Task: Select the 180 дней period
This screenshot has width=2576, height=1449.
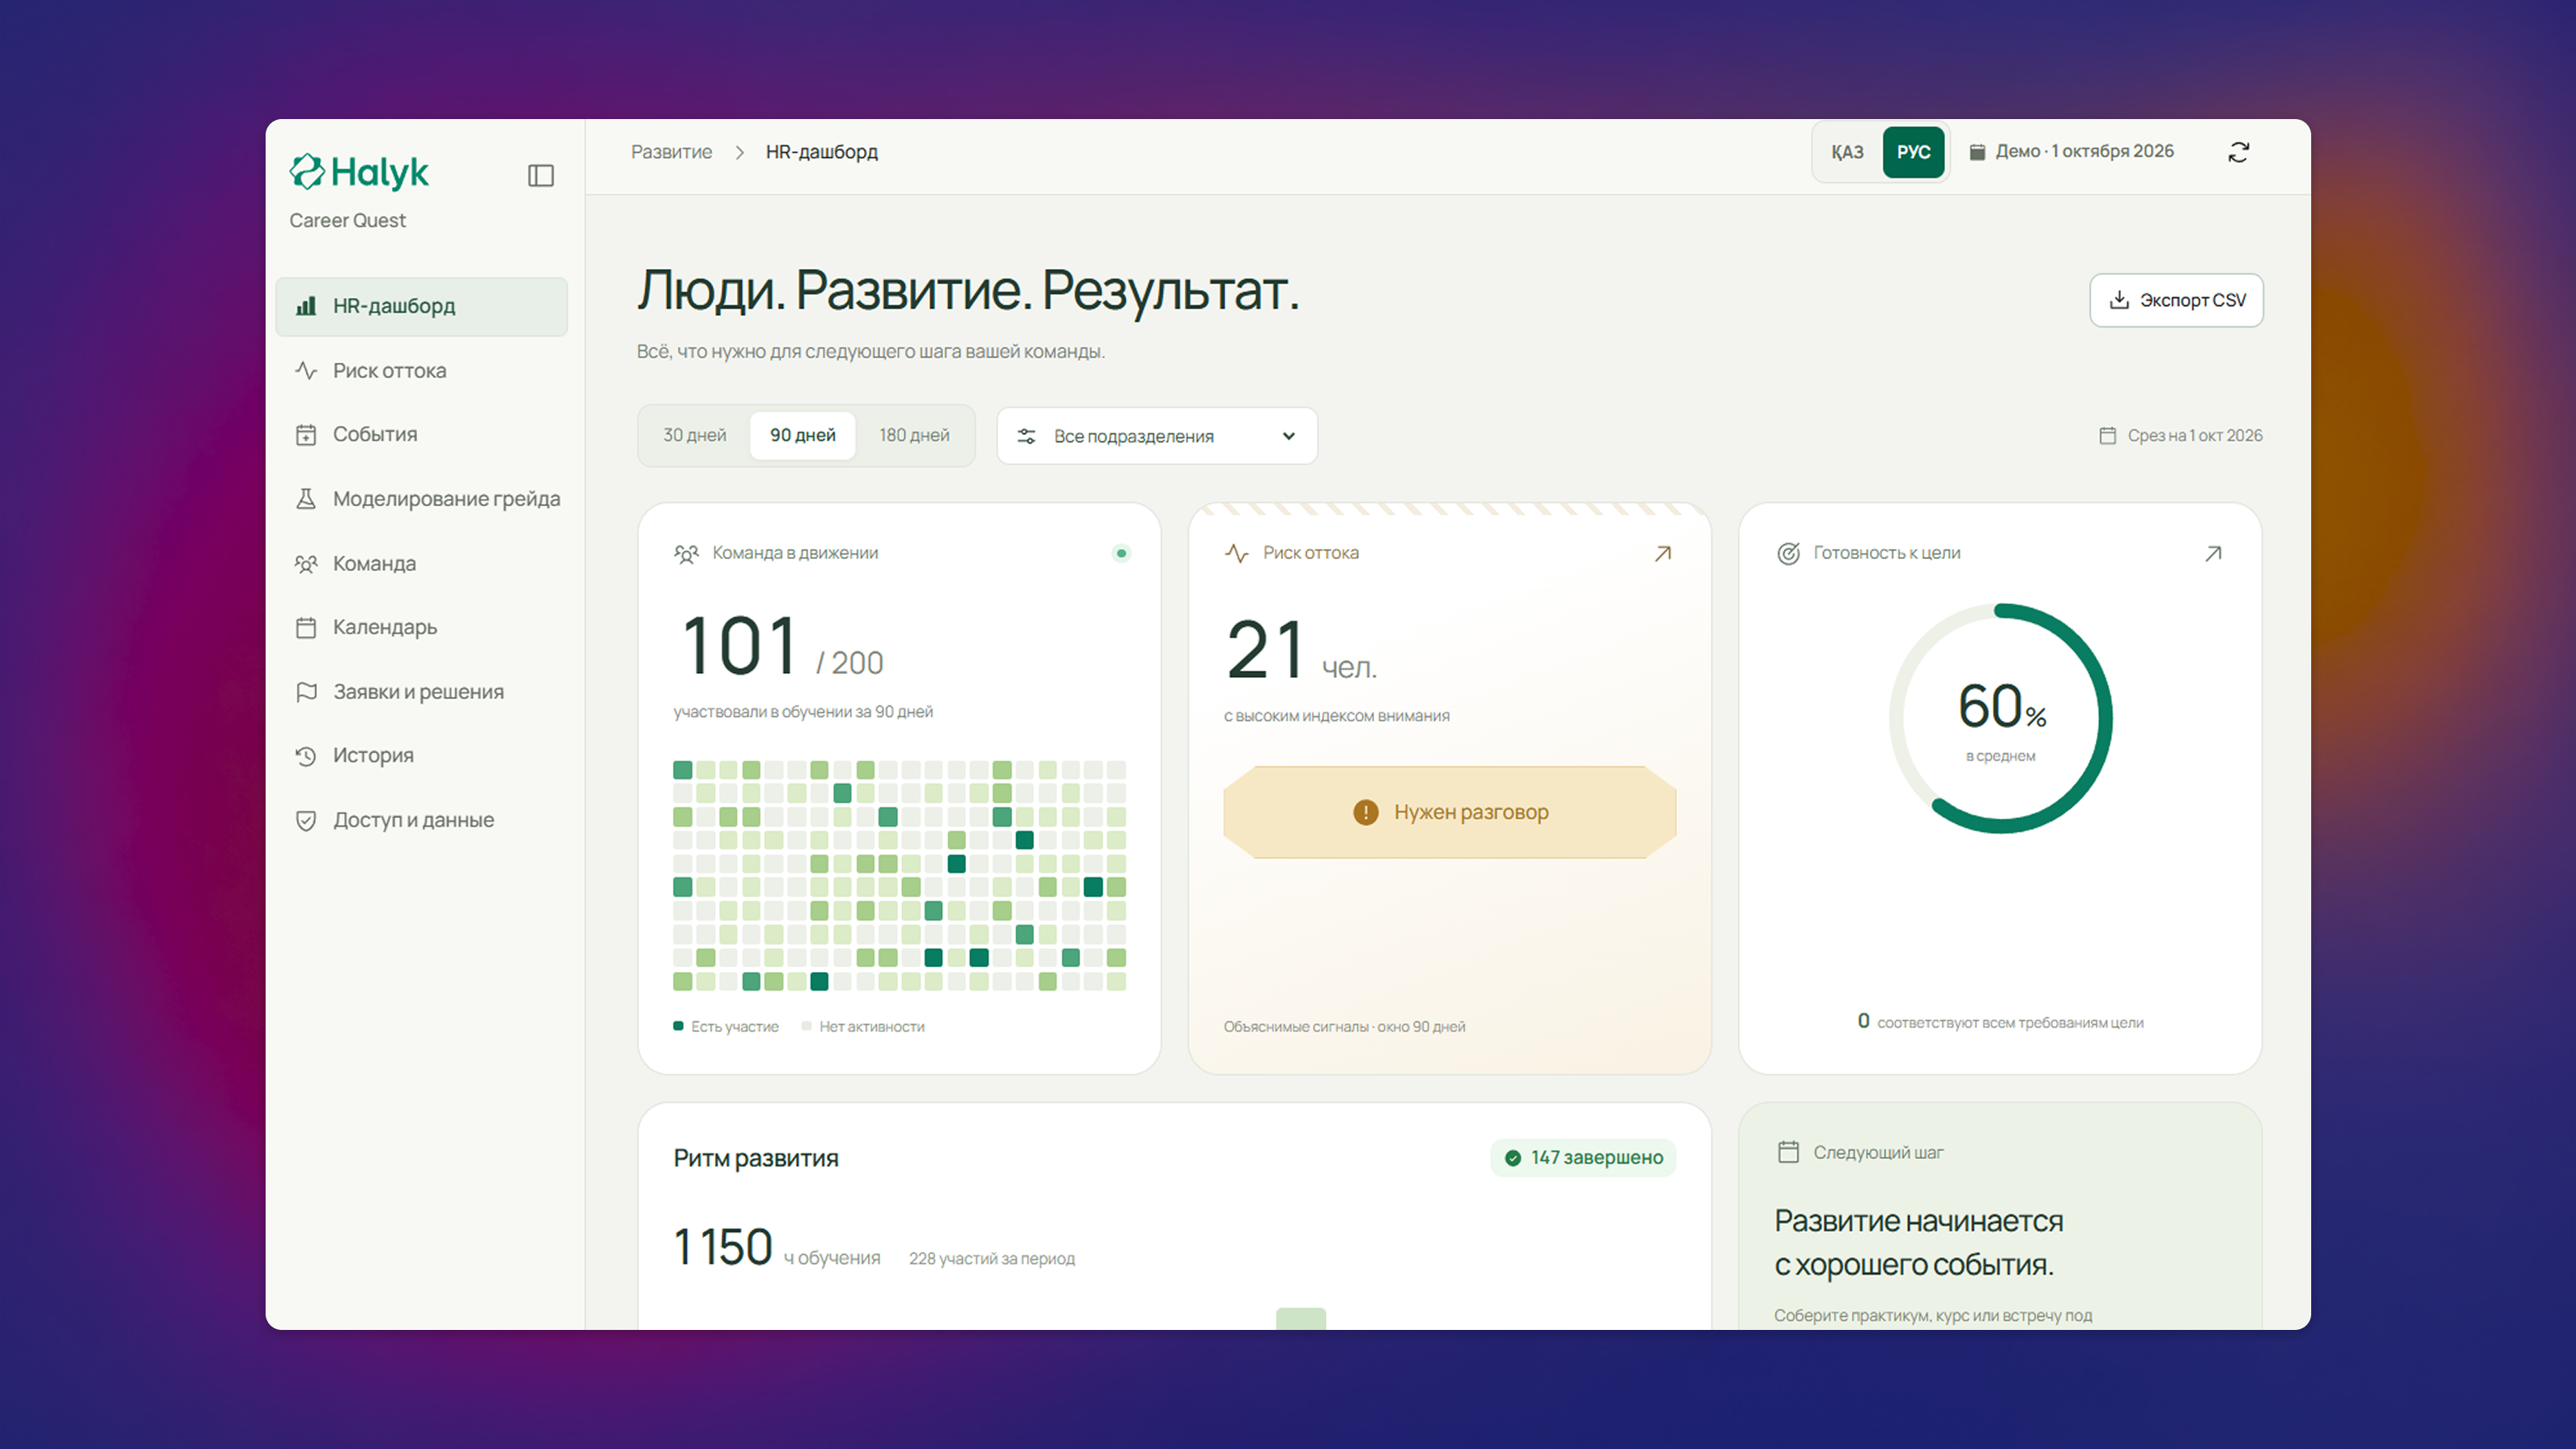Action: (915, 435)
